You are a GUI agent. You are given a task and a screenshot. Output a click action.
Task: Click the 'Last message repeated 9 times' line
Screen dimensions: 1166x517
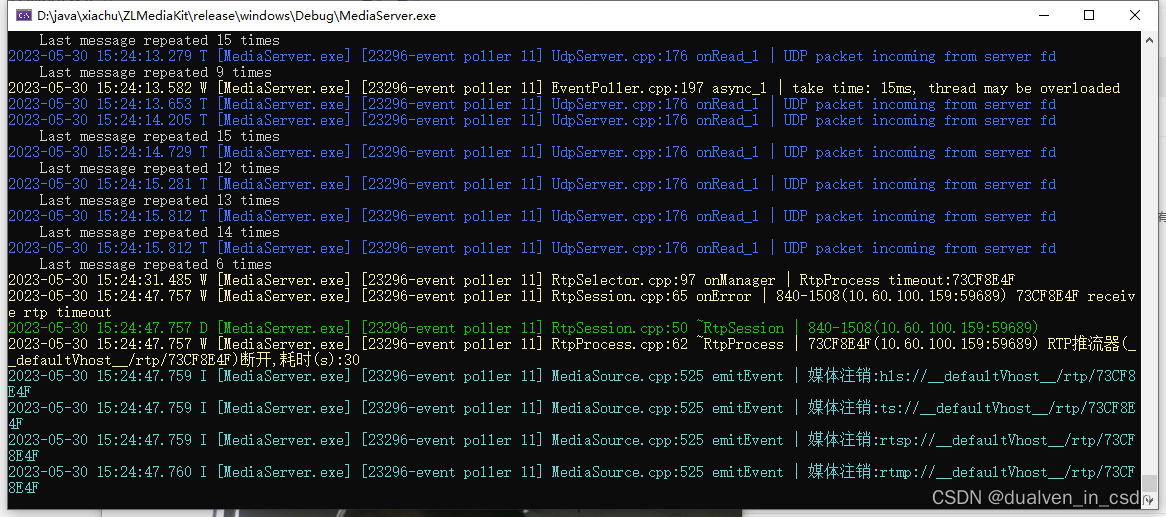pyautogui.click(x=155, y=72)
